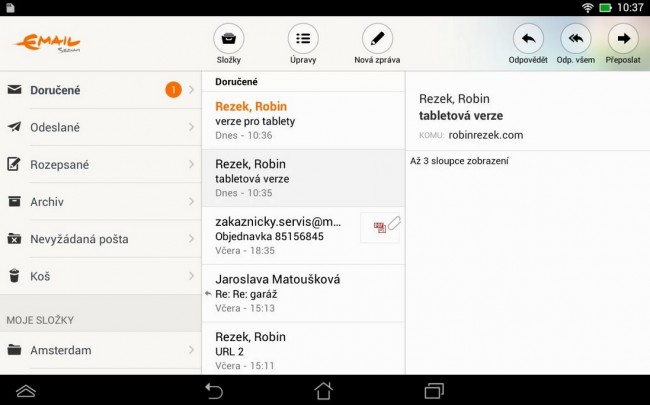Open message 'URL 2' from Rezek, Robin
This screenshot has width=650, height=405.
(x=303, y=349)
